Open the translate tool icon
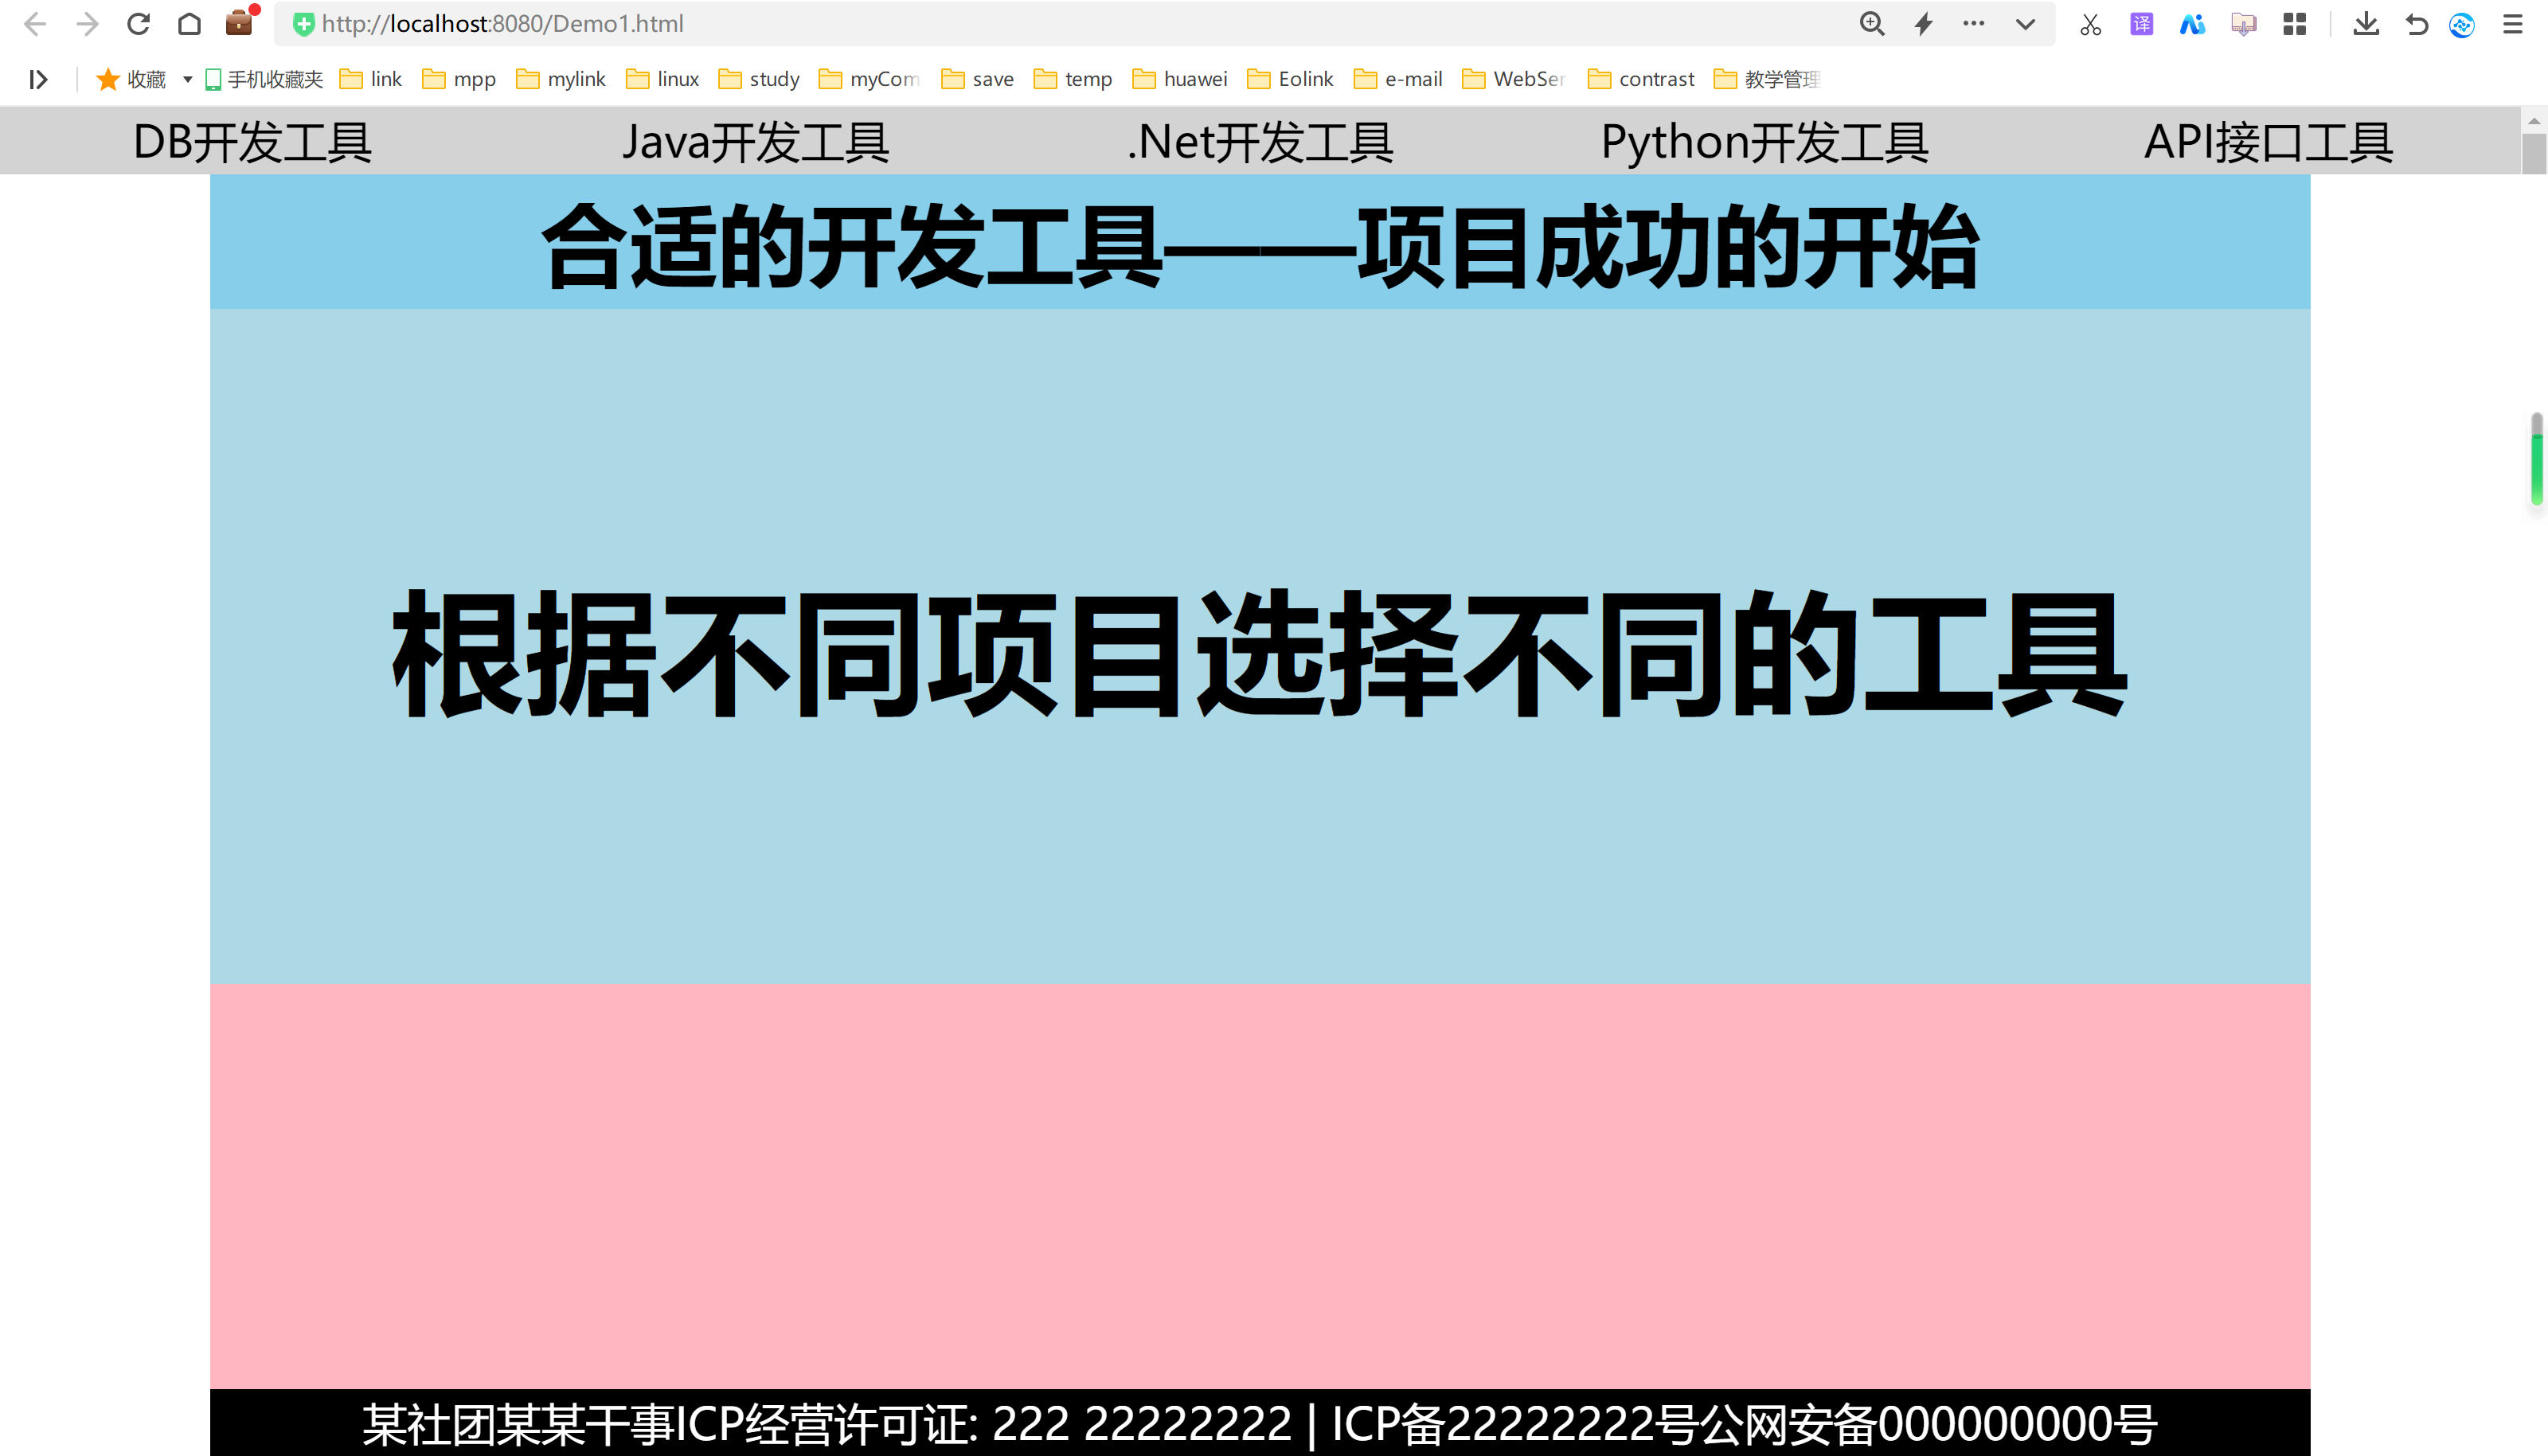The width and height of the screenshot is (2548, 1456). click(x=2141, y=23)
